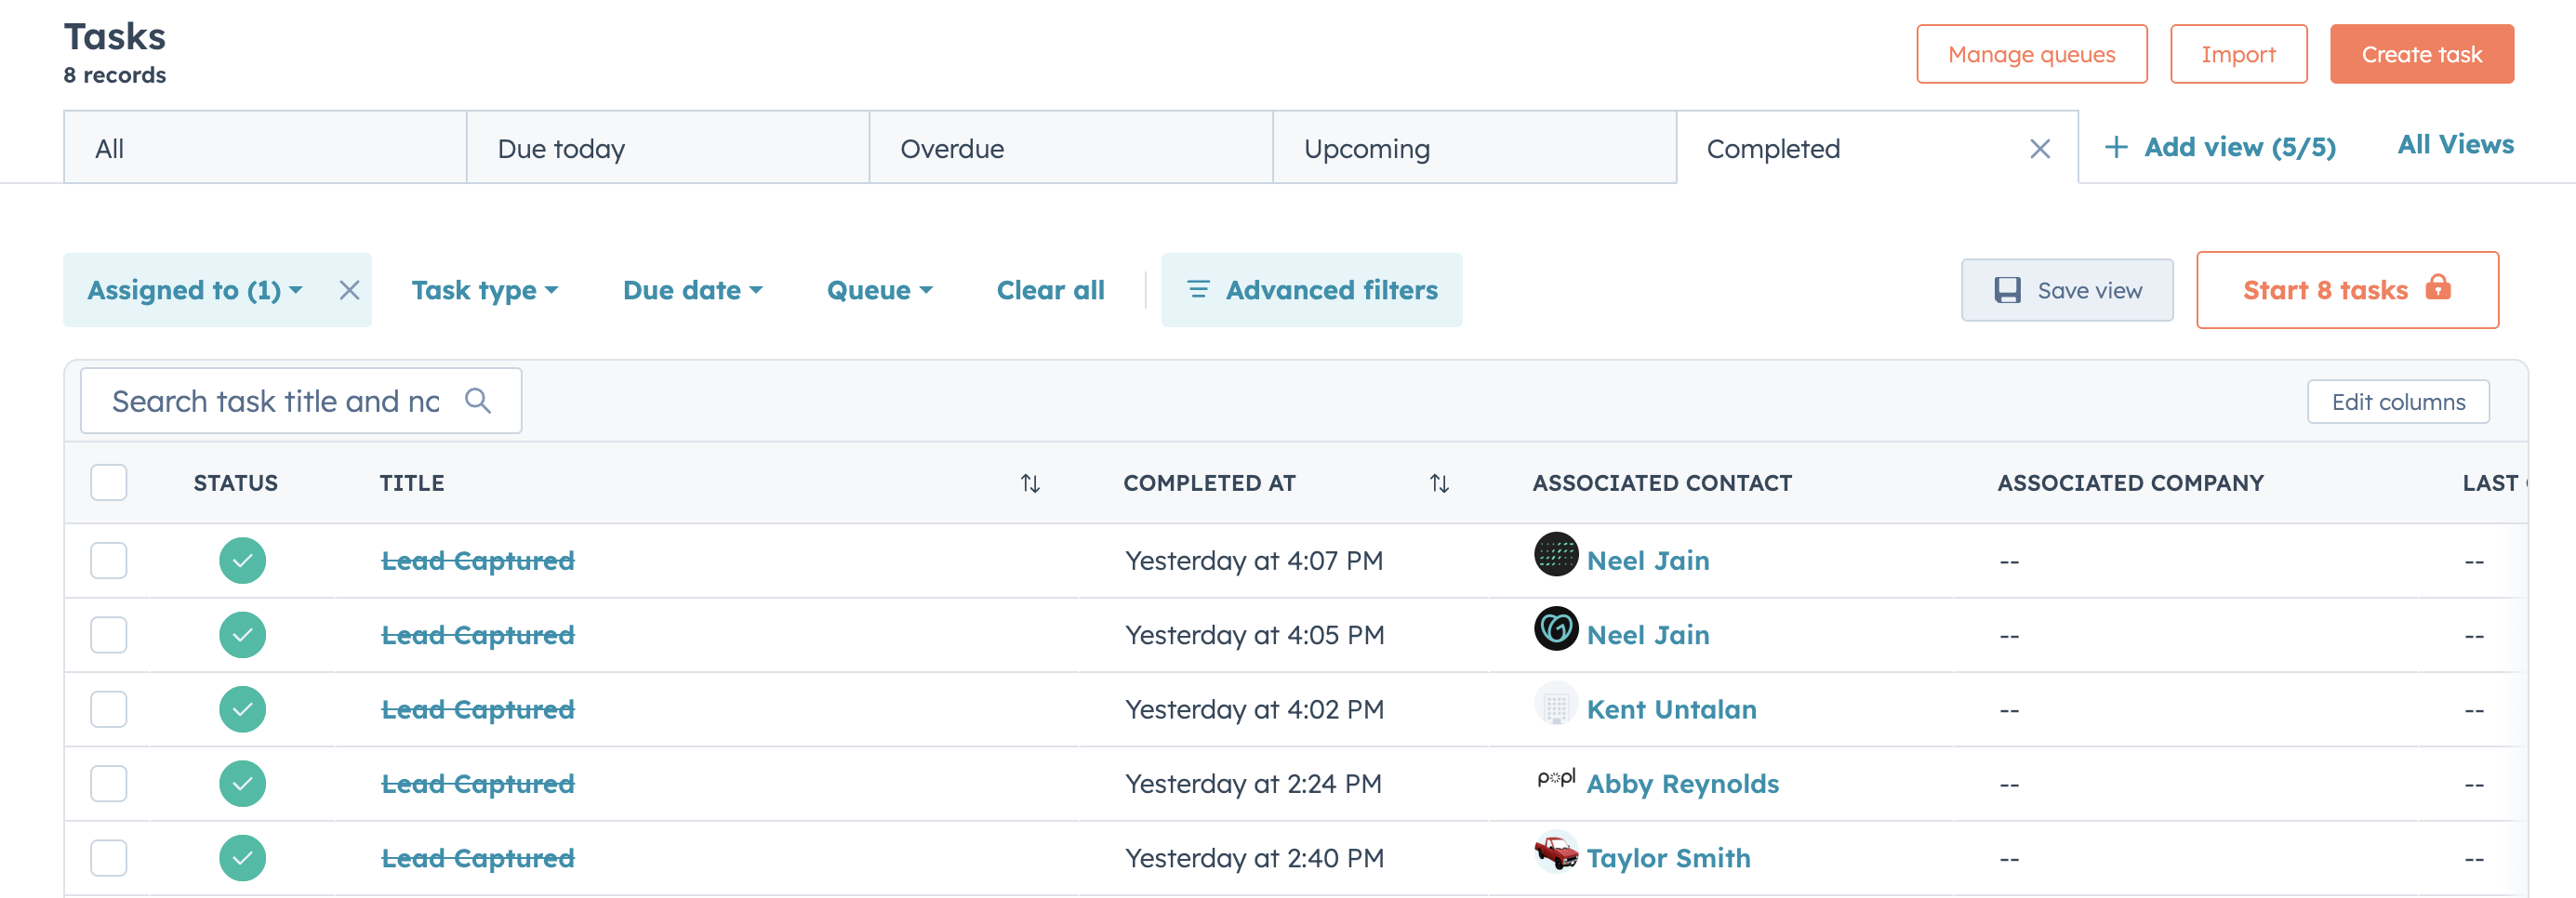The image size is (2576, 898).
Task: Click the Create task button
Action: pyautogui.click(x=2420, y=54)
